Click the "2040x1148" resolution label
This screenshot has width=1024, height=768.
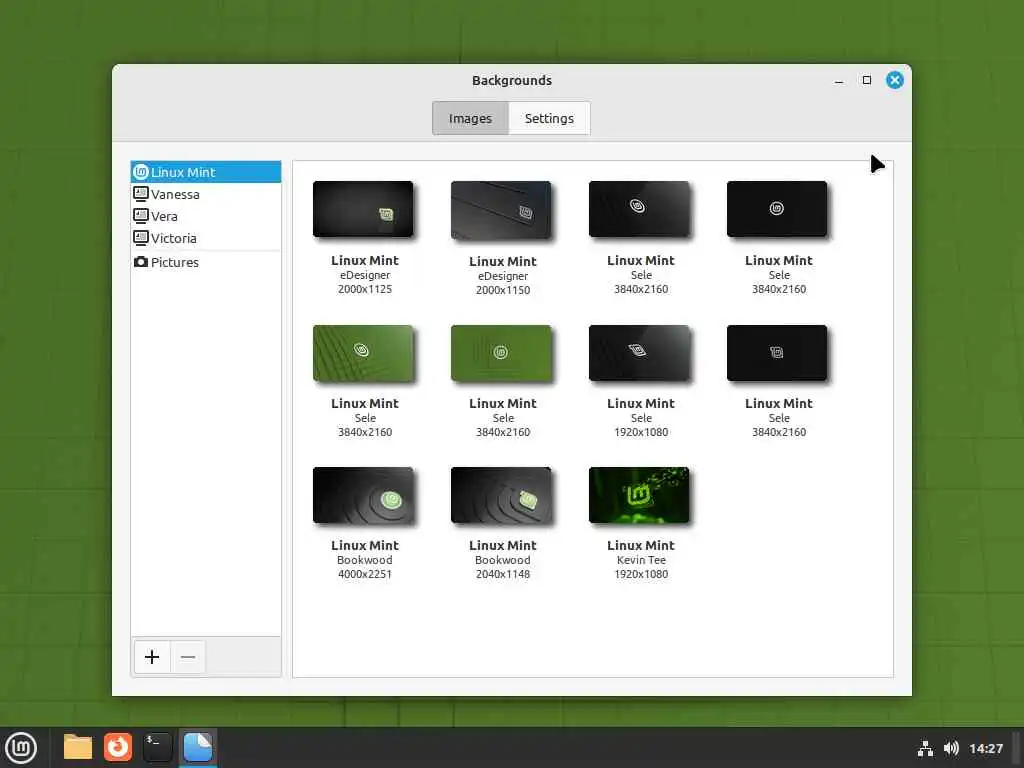pyautogui.click(x=503, y=574)
